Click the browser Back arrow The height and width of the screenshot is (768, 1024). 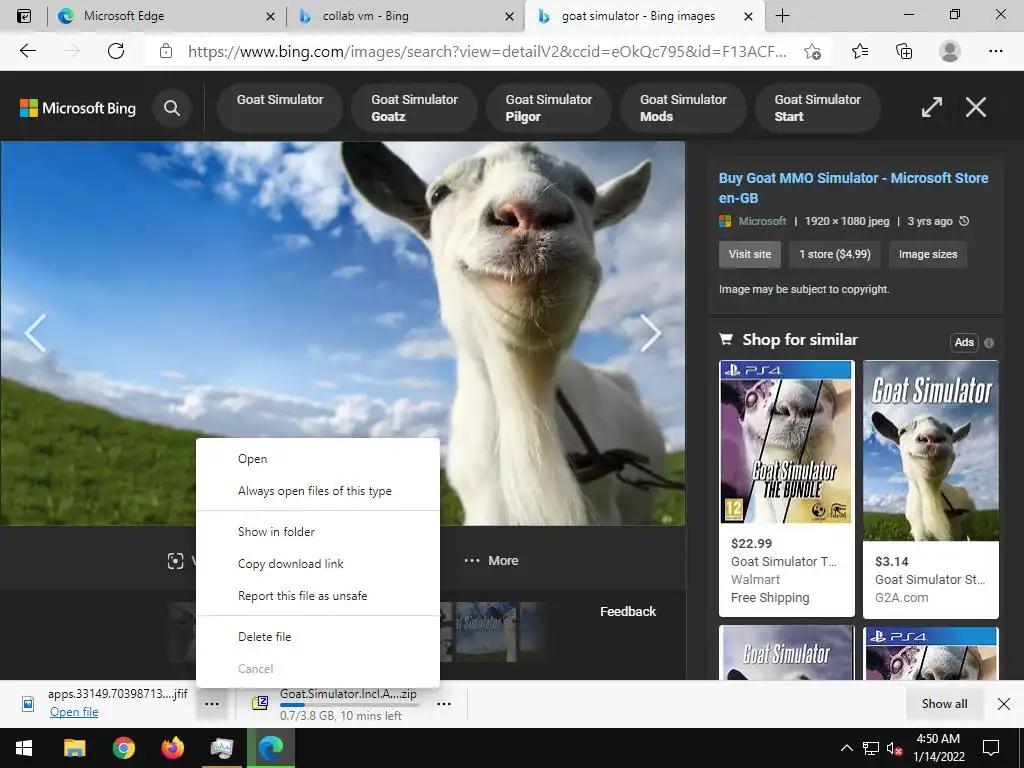tap(27, 51)
